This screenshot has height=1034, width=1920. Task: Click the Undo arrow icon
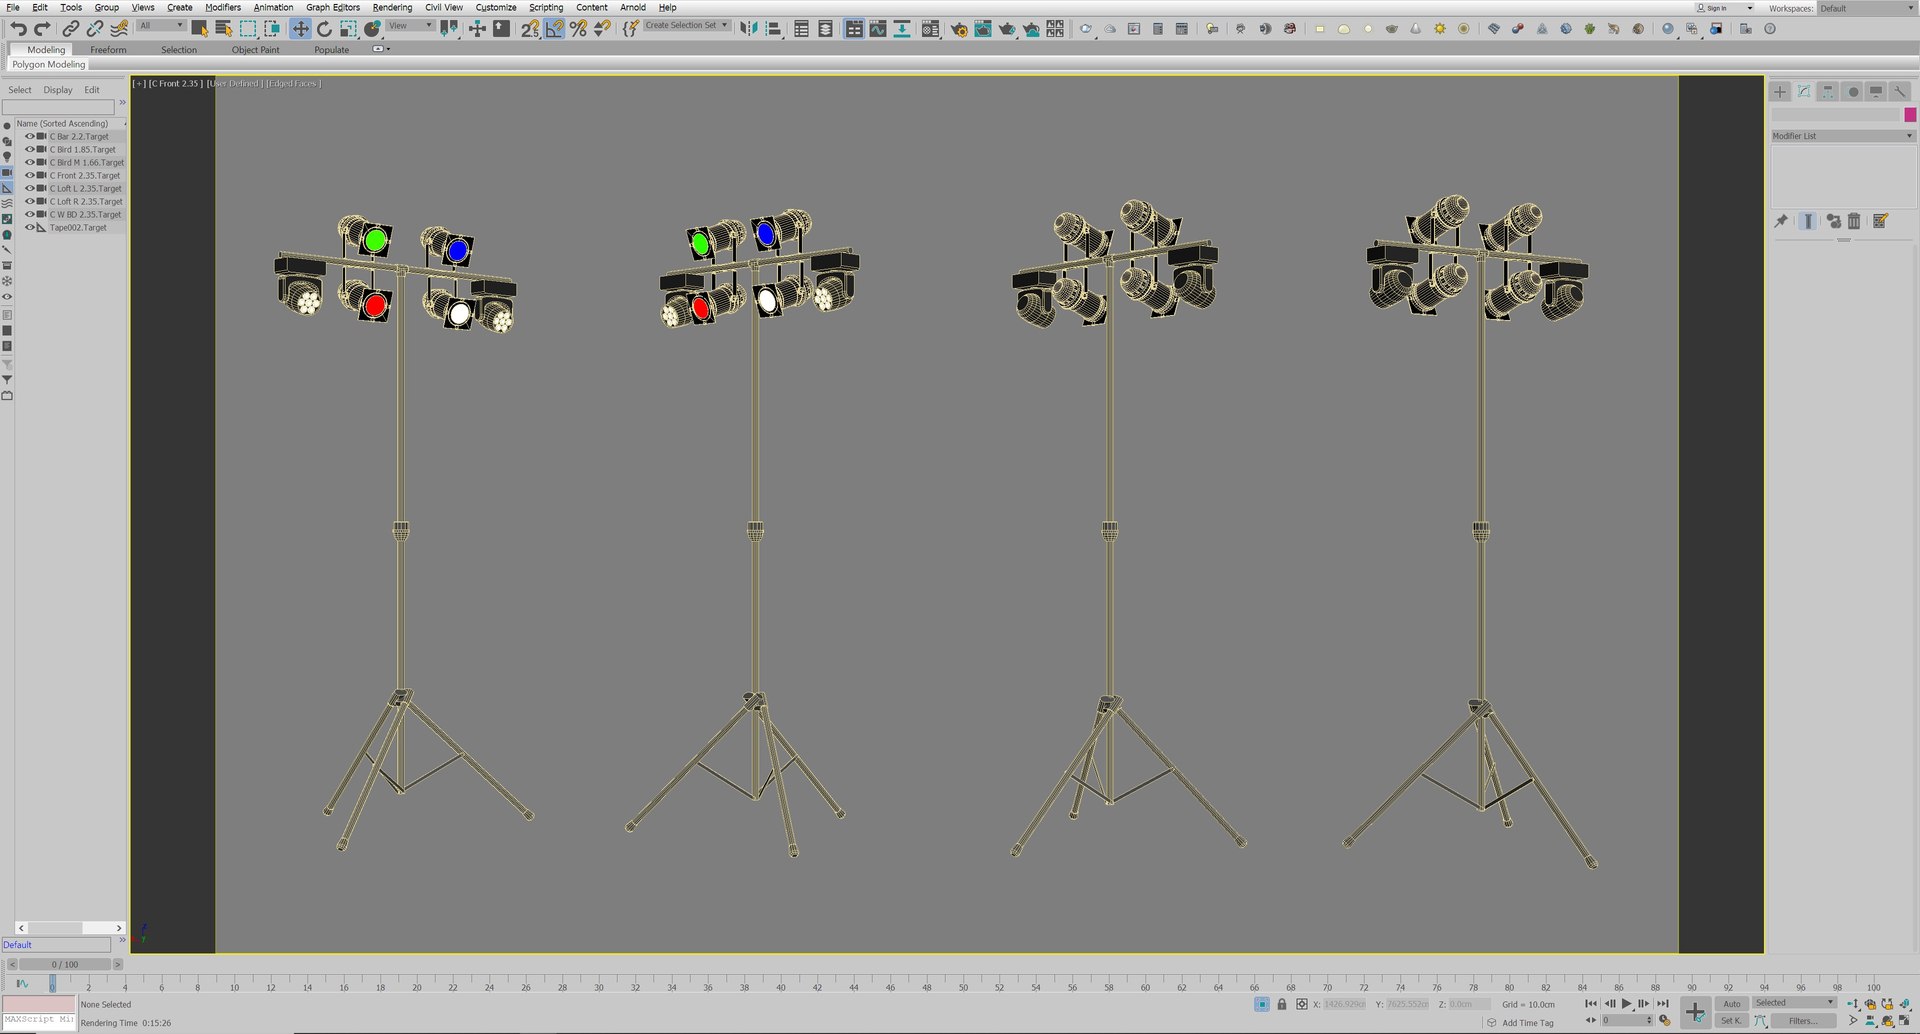18,29
